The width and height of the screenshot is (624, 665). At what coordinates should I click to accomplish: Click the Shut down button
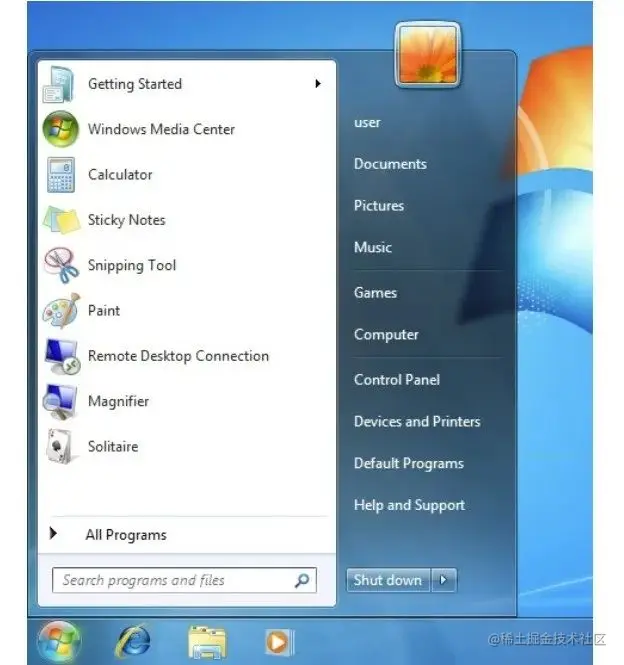pyautogui.click(x=388, y=580)
